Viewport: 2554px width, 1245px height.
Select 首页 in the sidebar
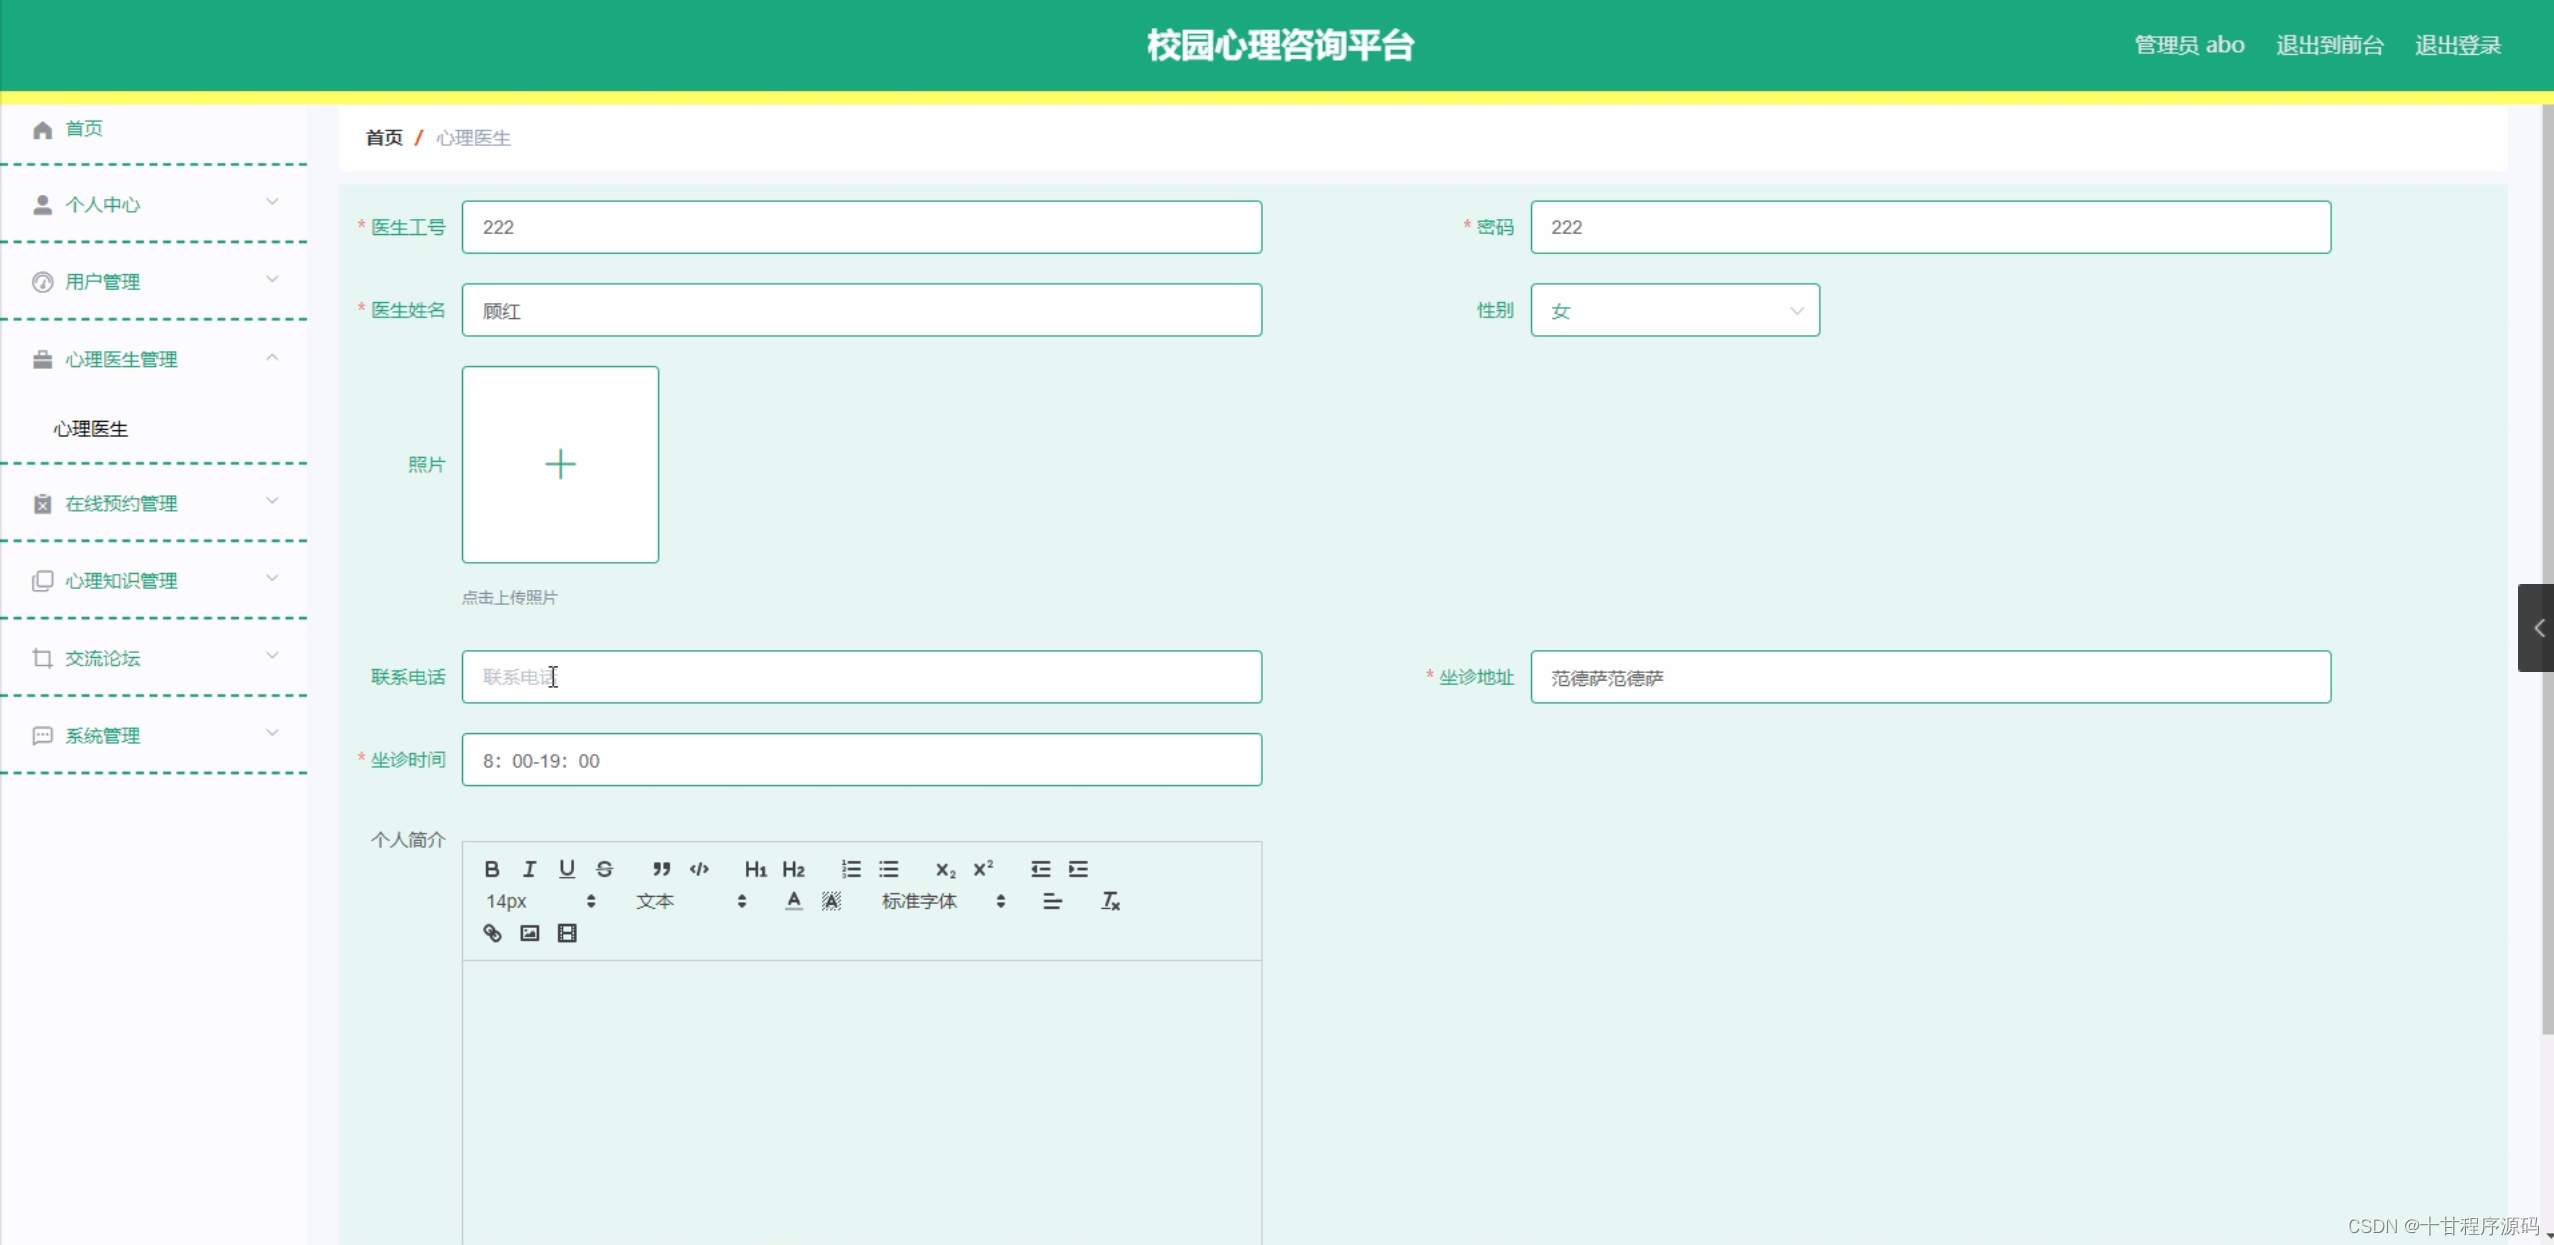coord(84,128)
